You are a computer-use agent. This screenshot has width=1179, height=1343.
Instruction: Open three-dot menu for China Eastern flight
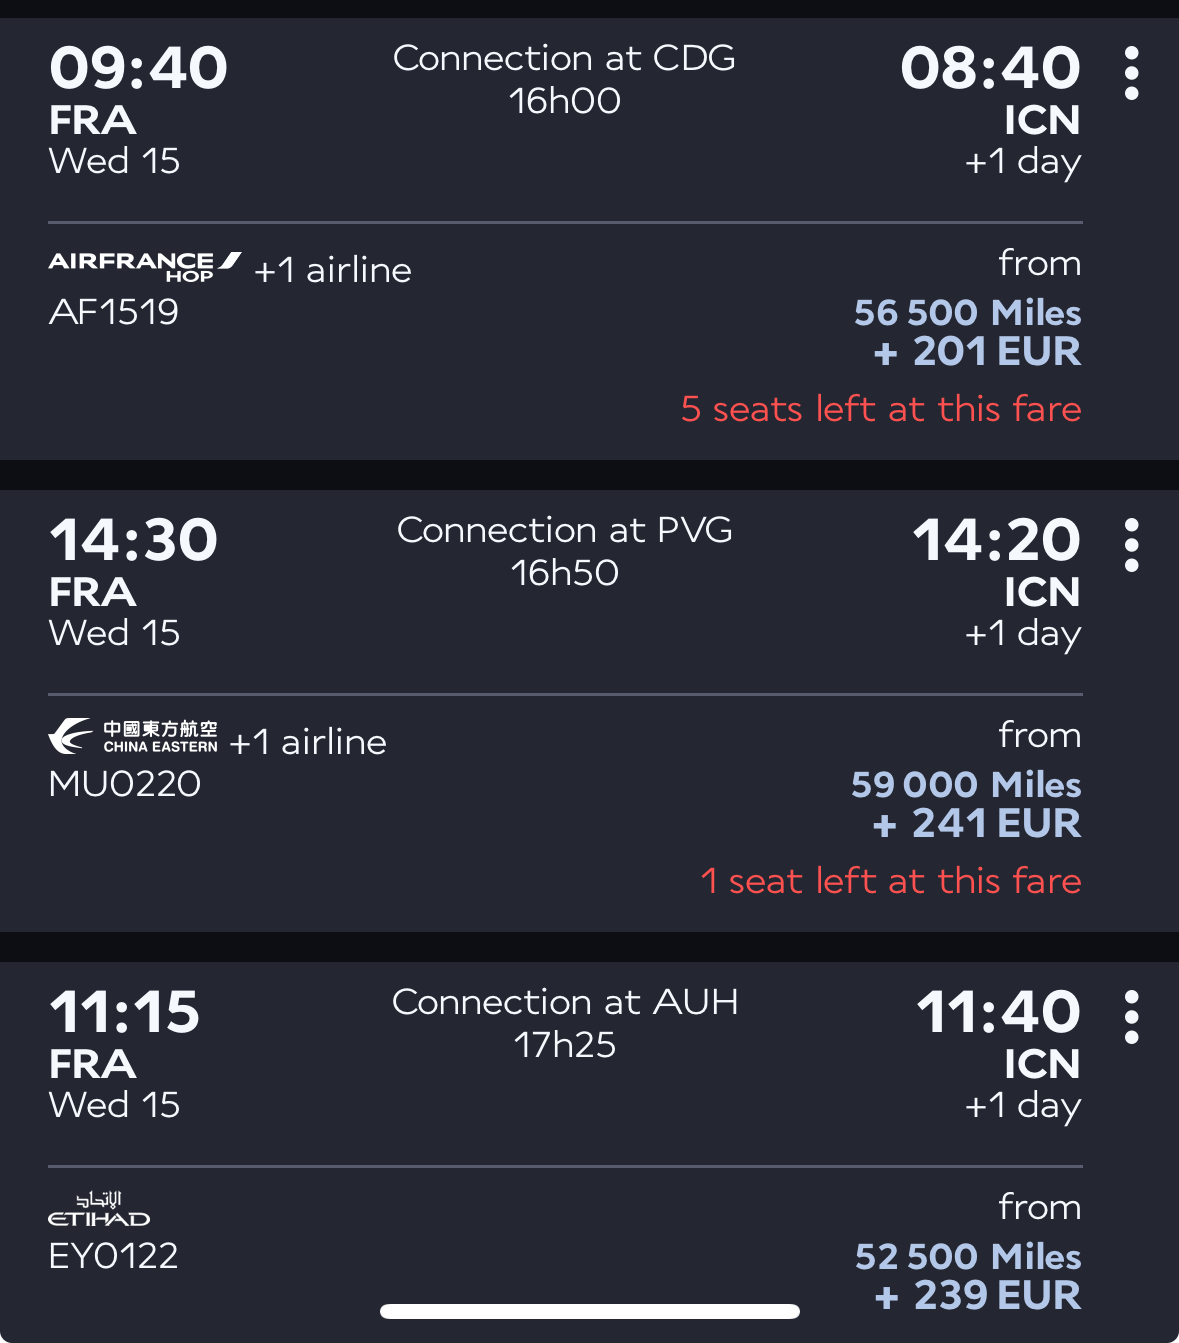(1131, 545)
